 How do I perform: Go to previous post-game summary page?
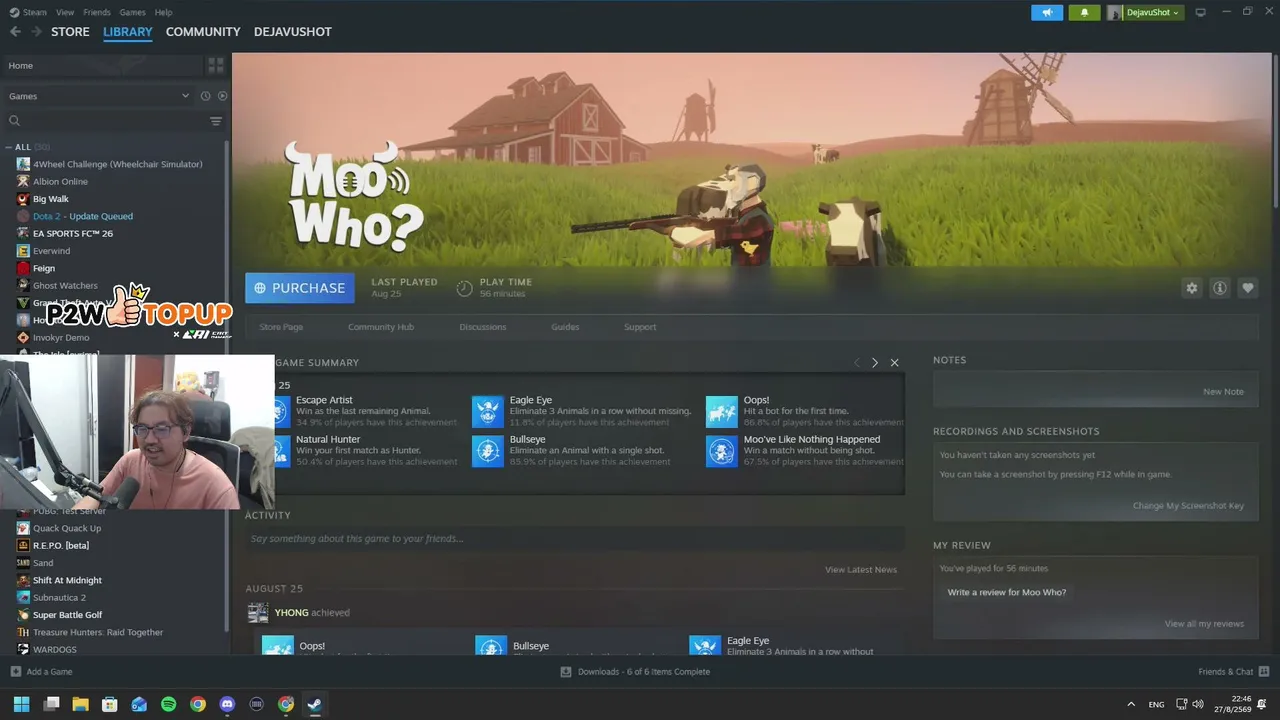coord(856,363)
